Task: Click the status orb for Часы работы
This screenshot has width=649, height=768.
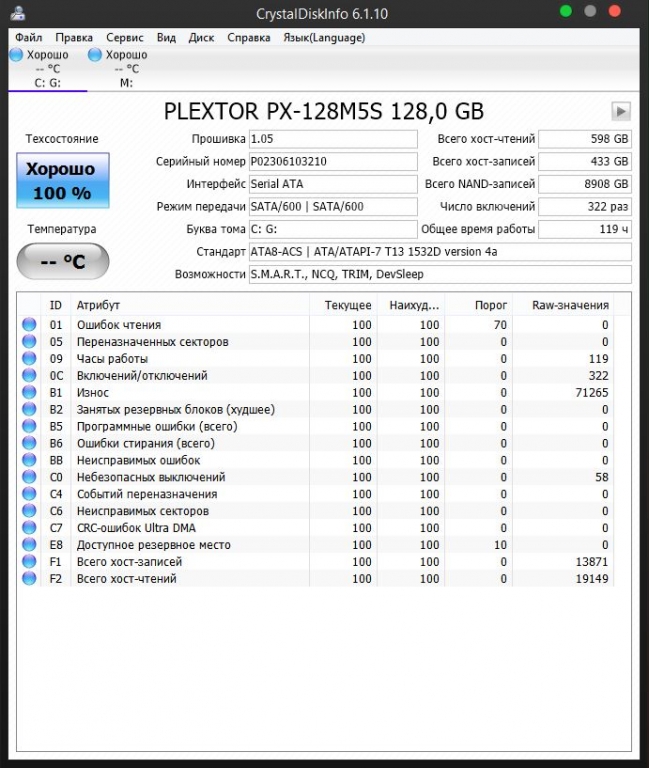Action: pyautogui.click(x=29, y=358)
